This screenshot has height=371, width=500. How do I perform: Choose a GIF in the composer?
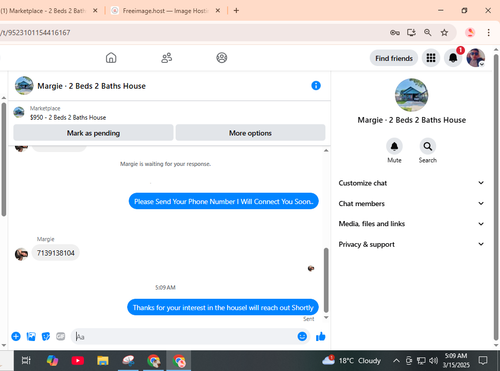(60, 337)
